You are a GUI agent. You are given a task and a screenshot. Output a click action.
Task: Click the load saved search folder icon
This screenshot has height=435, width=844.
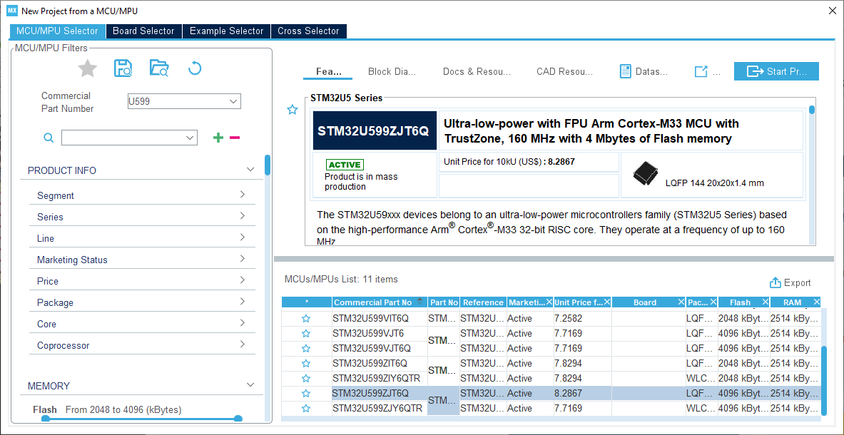159,68
